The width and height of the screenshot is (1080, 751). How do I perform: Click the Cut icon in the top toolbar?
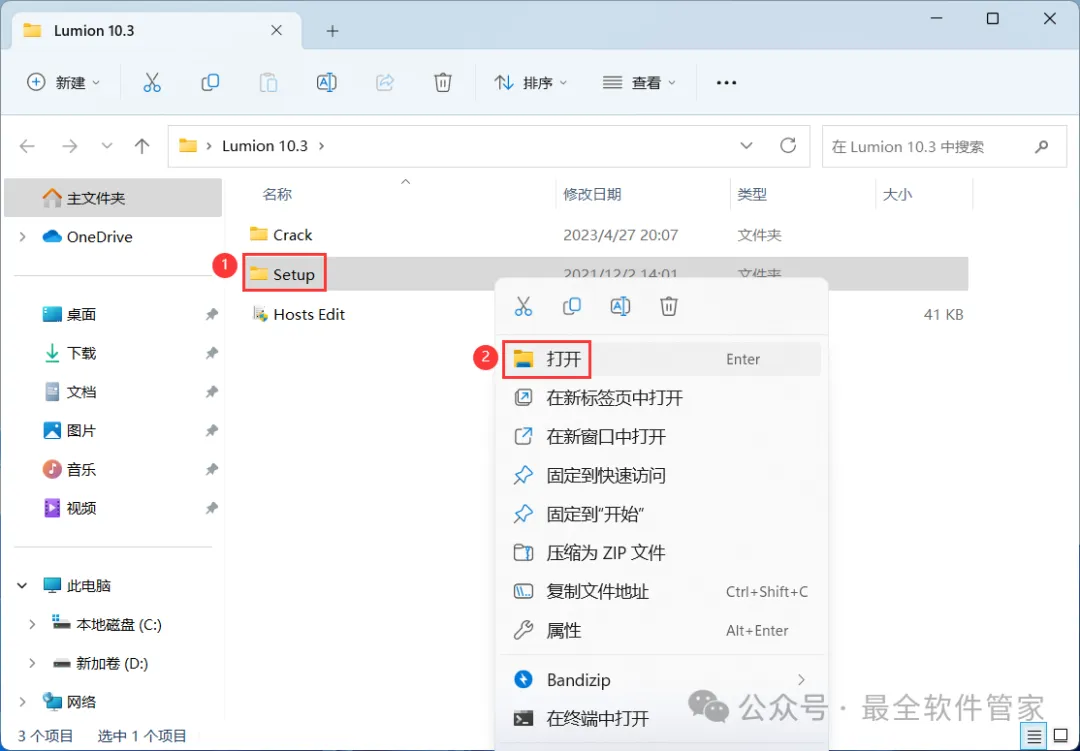(x=152, y=83)
